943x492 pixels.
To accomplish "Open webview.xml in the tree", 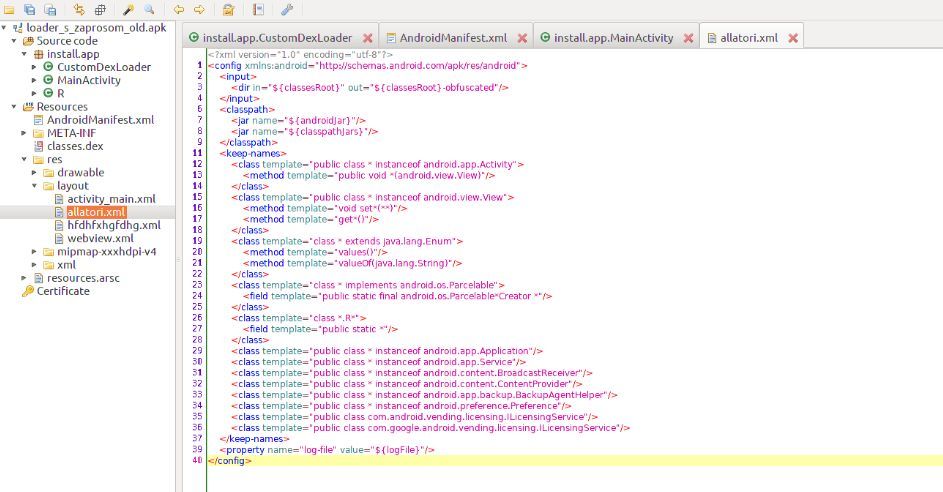I will [x=100, y=238].
